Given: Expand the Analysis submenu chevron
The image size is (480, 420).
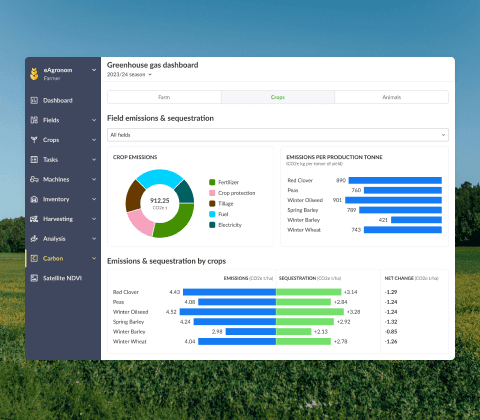Looking at the screenshot, I should [94, 239].
